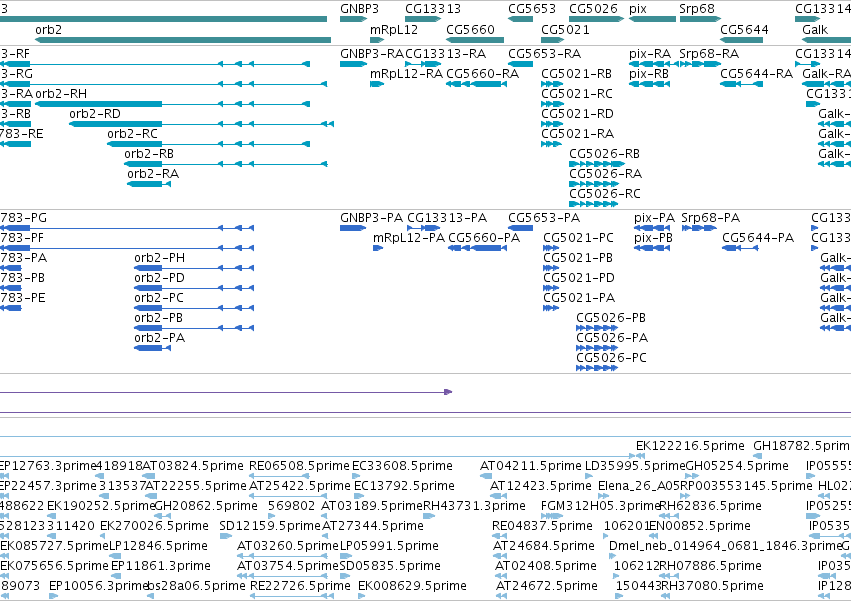Click transcript CG5026-RA
The height and width of the screenshot is (601, 851).
pos(606,174)
